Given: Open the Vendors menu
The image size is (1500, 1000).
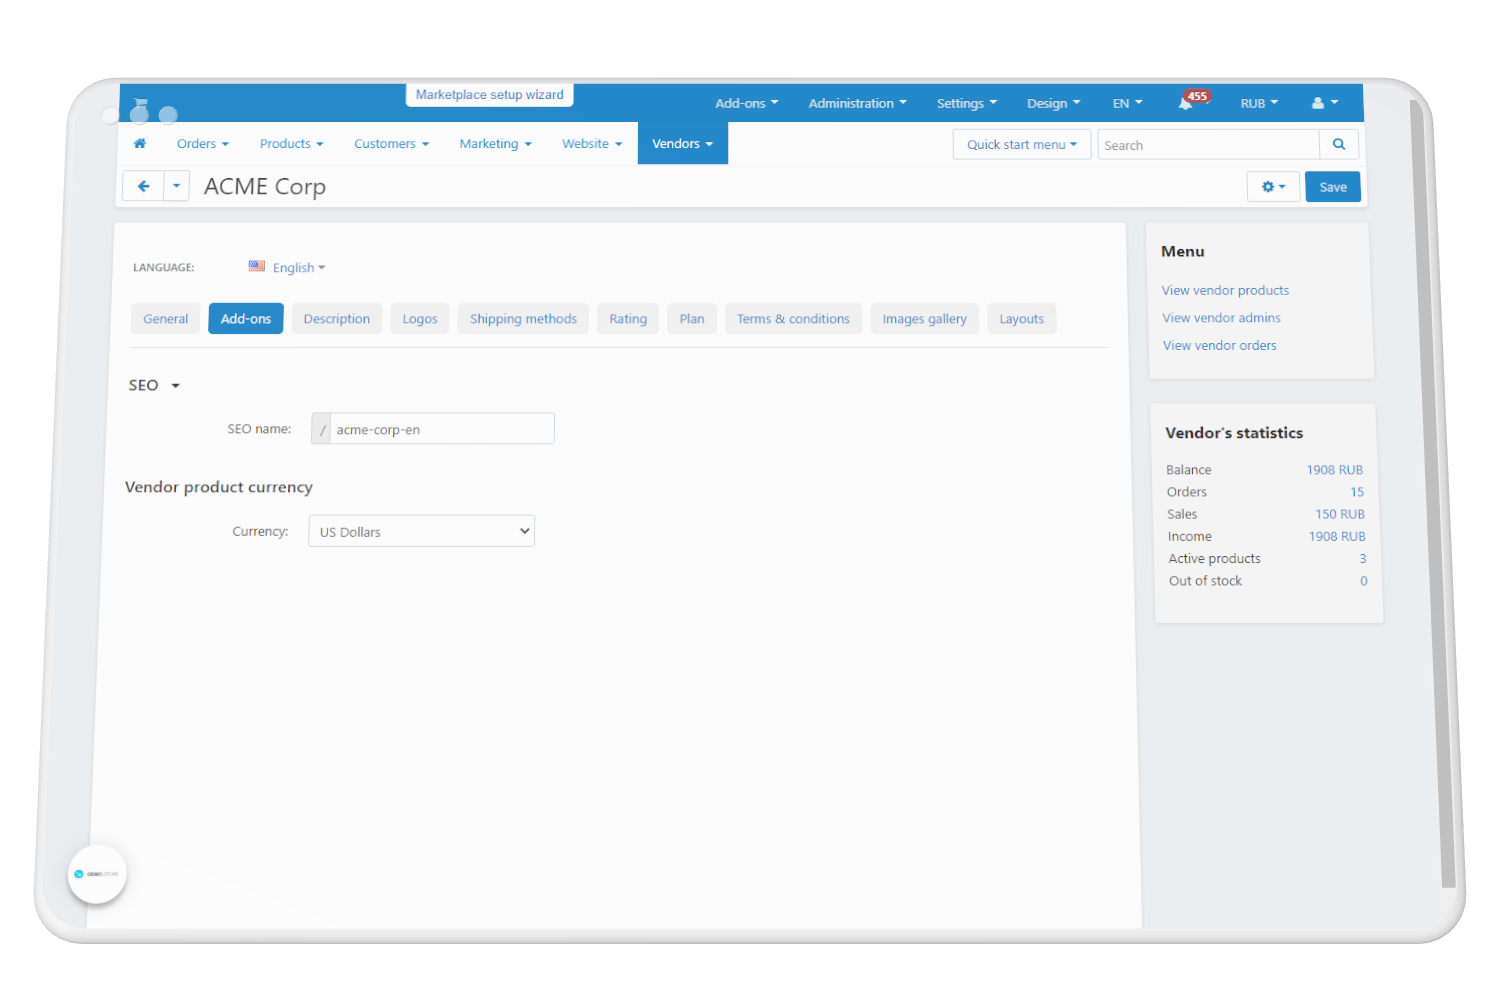Looking at the screenshot, I should [683, 144].
